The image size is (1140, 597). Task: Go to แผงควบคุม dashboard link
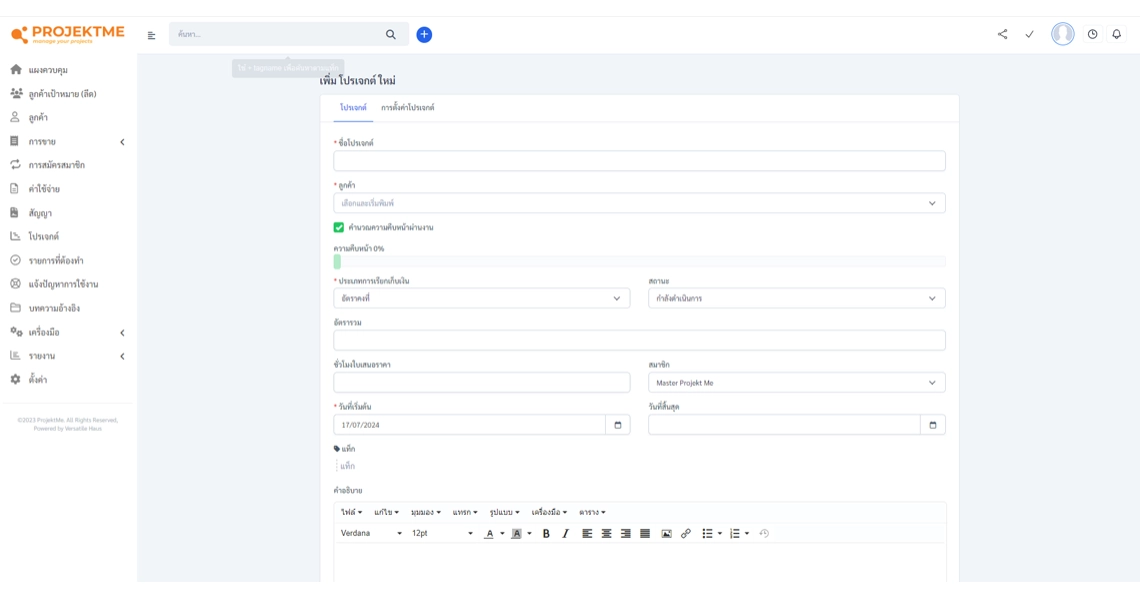pos(48,70)
